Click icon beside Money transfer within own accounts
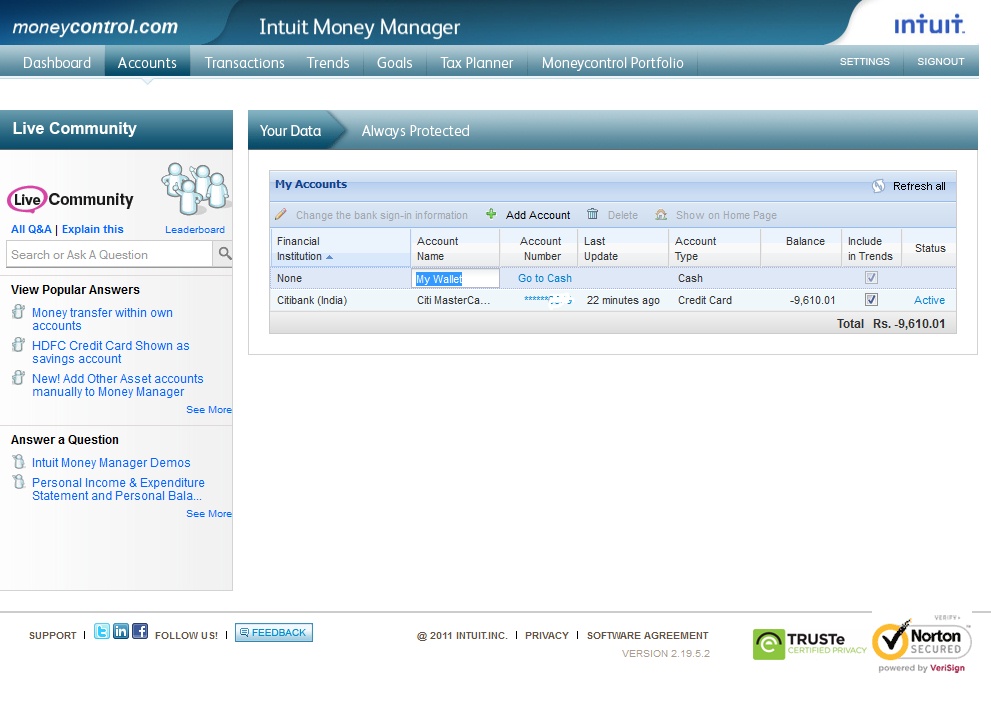Image resolution: width=991 pixels, height=713 pixels. 18,312
